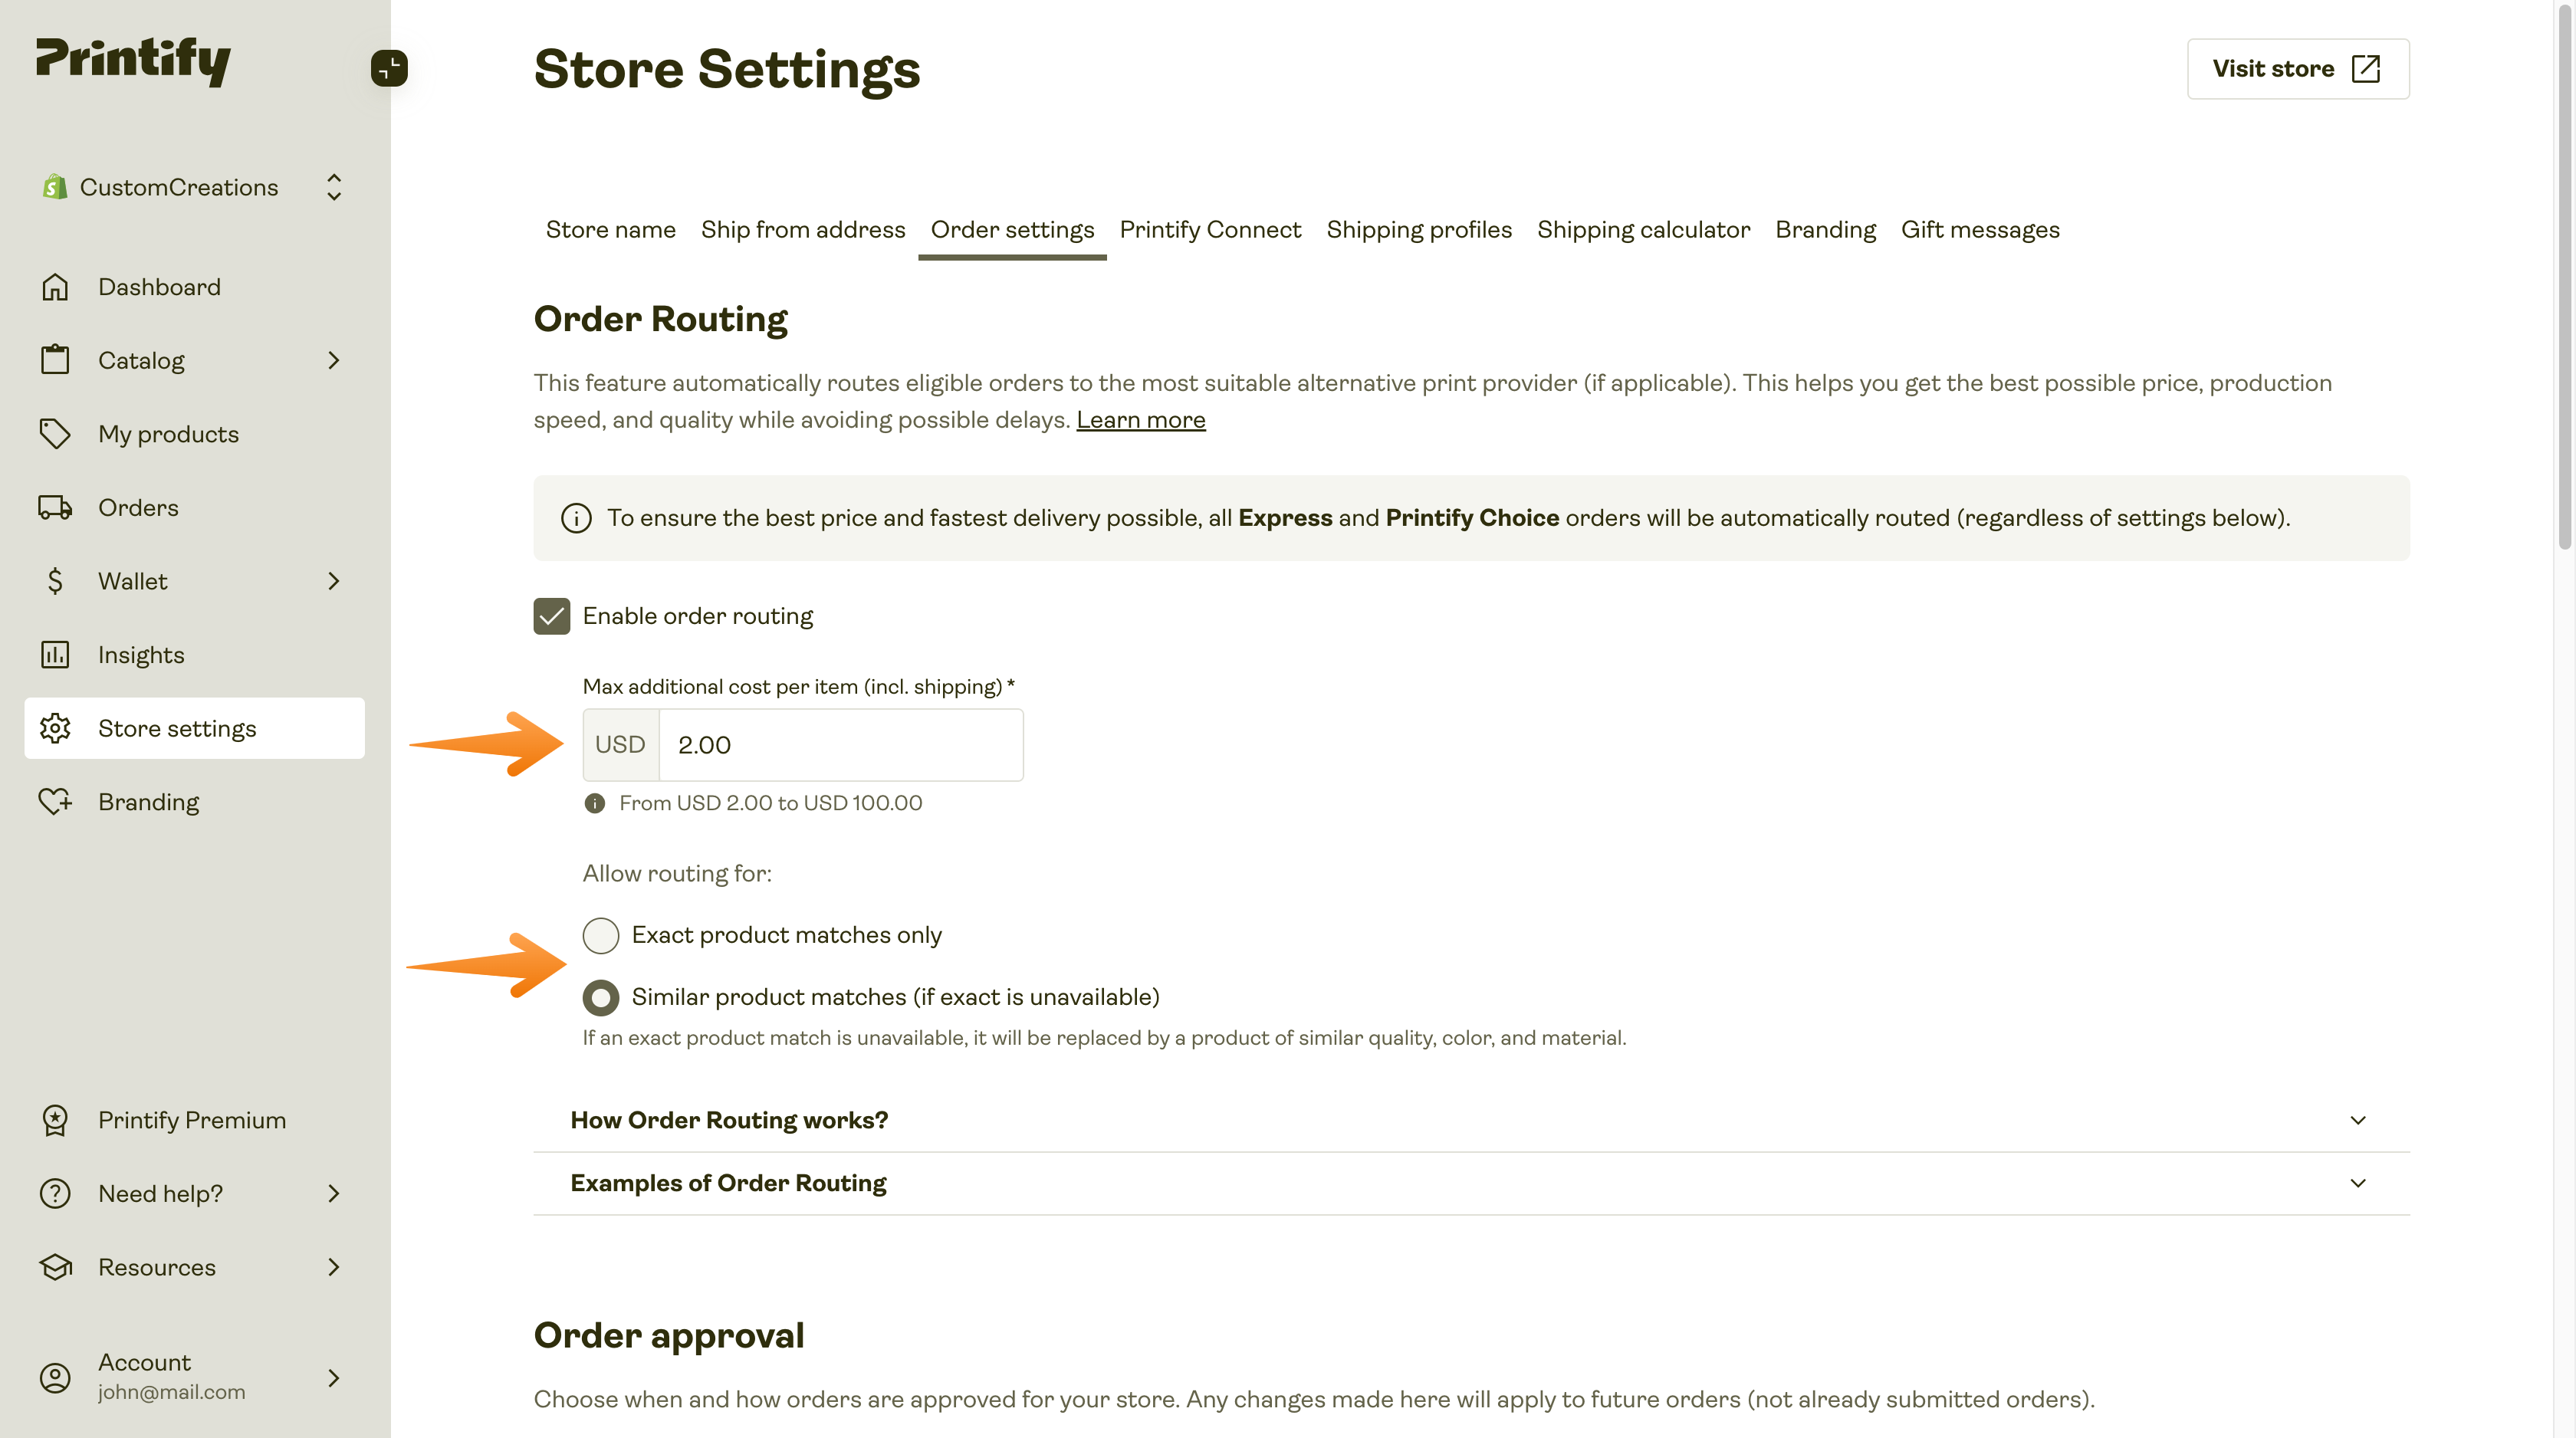Click the Printify Premium badge icon
Screen dimensions: 2576x1438
[x=55, y=1120]
